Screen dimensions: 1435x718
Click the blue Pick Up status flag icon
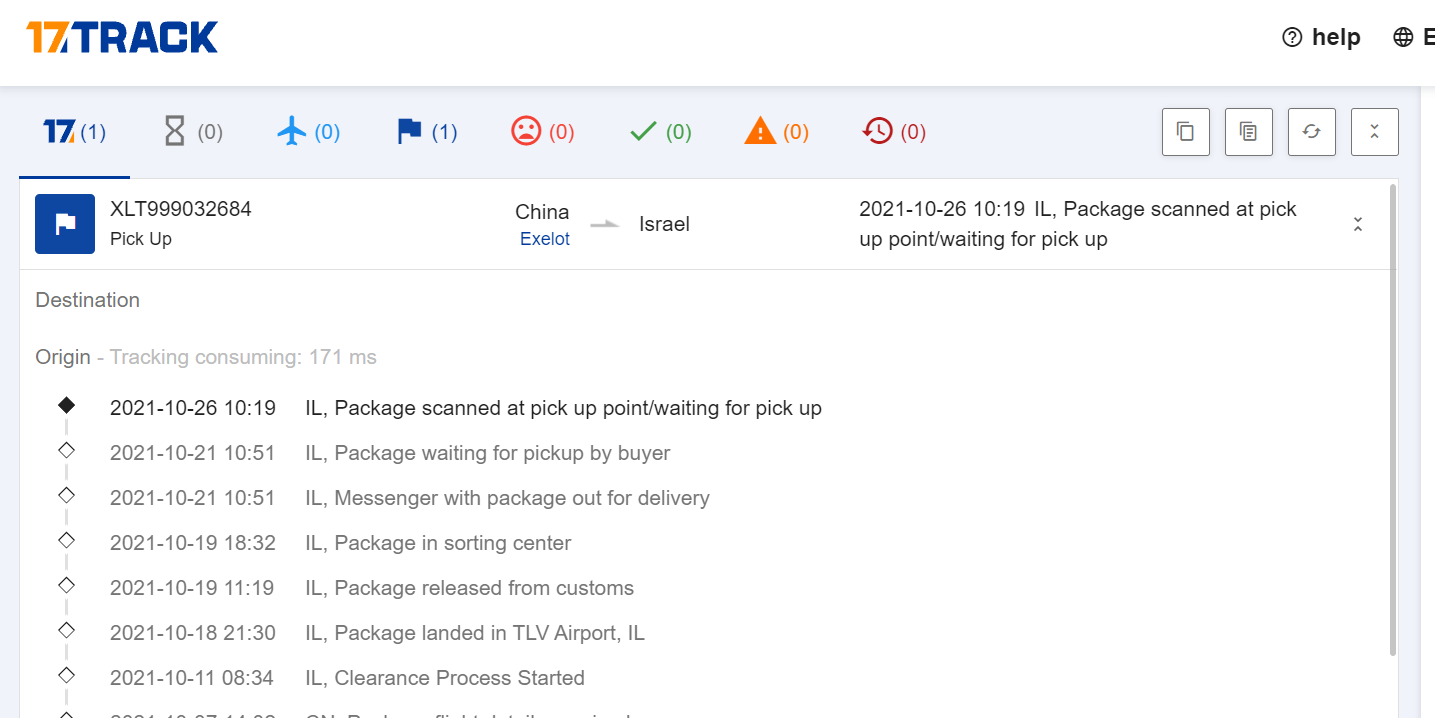coord(65,224)
